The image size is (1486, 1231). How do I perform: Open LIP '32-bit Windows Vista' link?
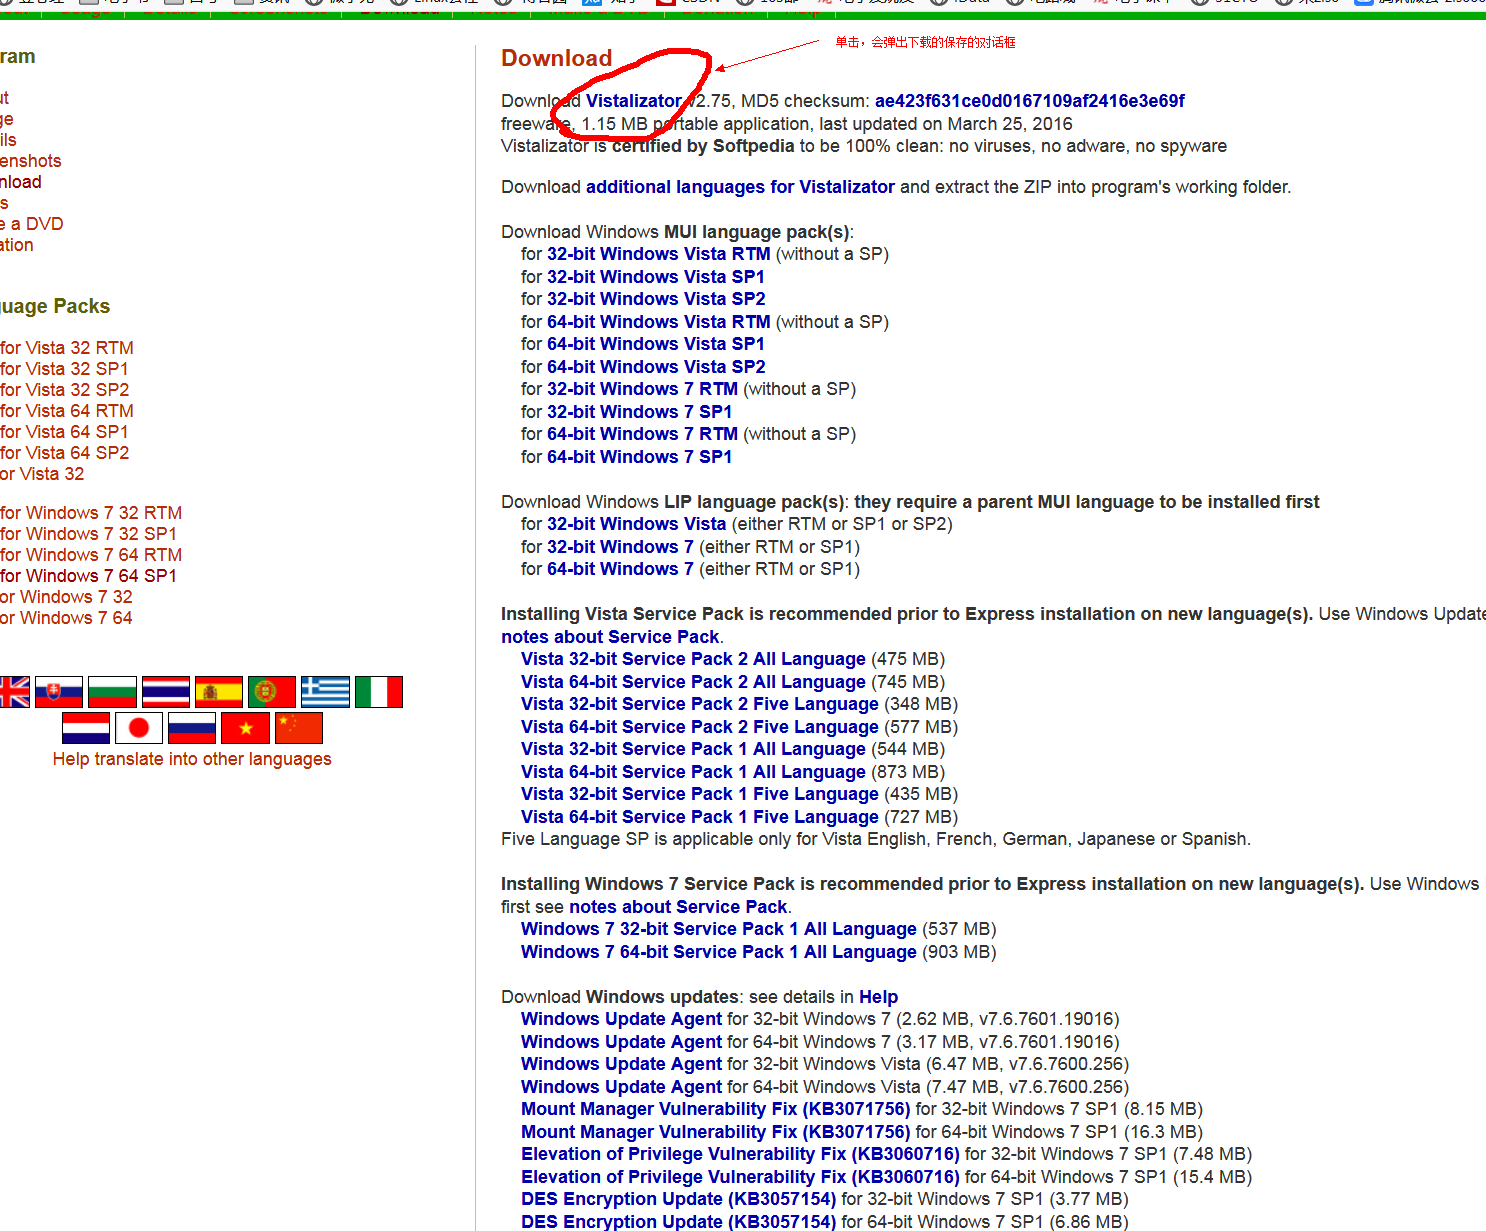click(x=637, y=524)
